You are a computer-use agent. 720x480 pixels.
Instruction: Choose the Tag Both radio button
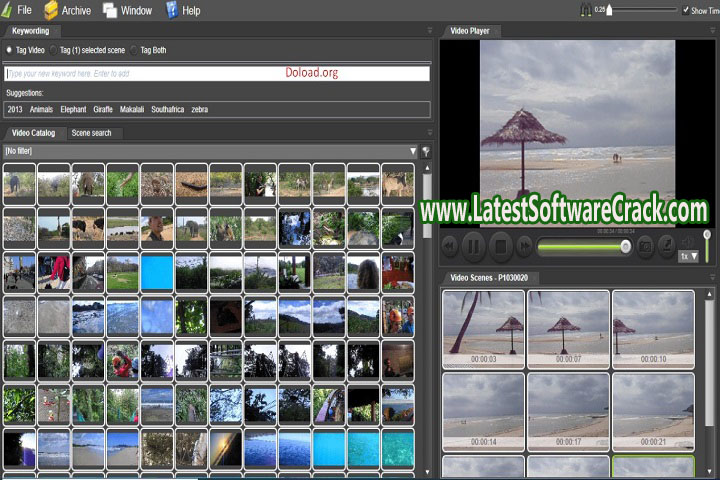[x=133, y=48]
